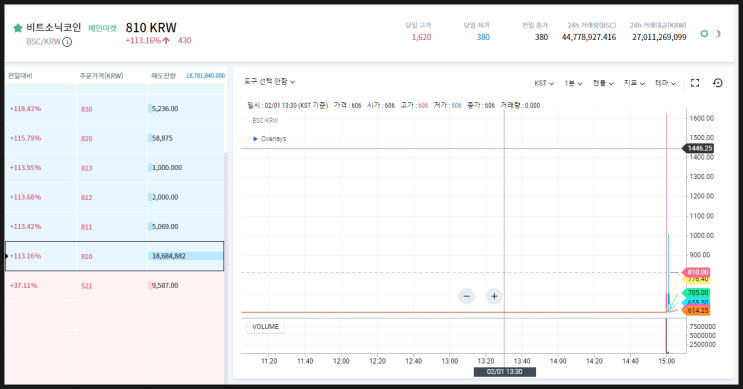Click the 24h volume 44,778,927.416
The height and width of the screenshot is (389, 743).
tap(589, 37)
